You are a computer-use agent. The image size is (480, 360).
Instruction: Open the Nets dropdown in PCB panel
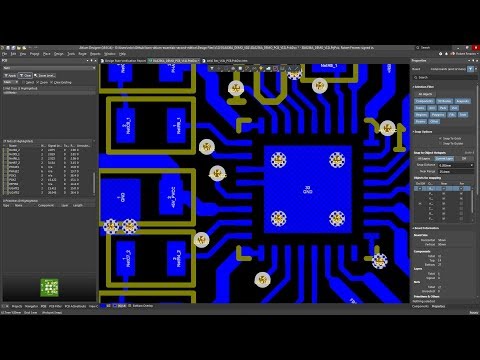(49, 68)
